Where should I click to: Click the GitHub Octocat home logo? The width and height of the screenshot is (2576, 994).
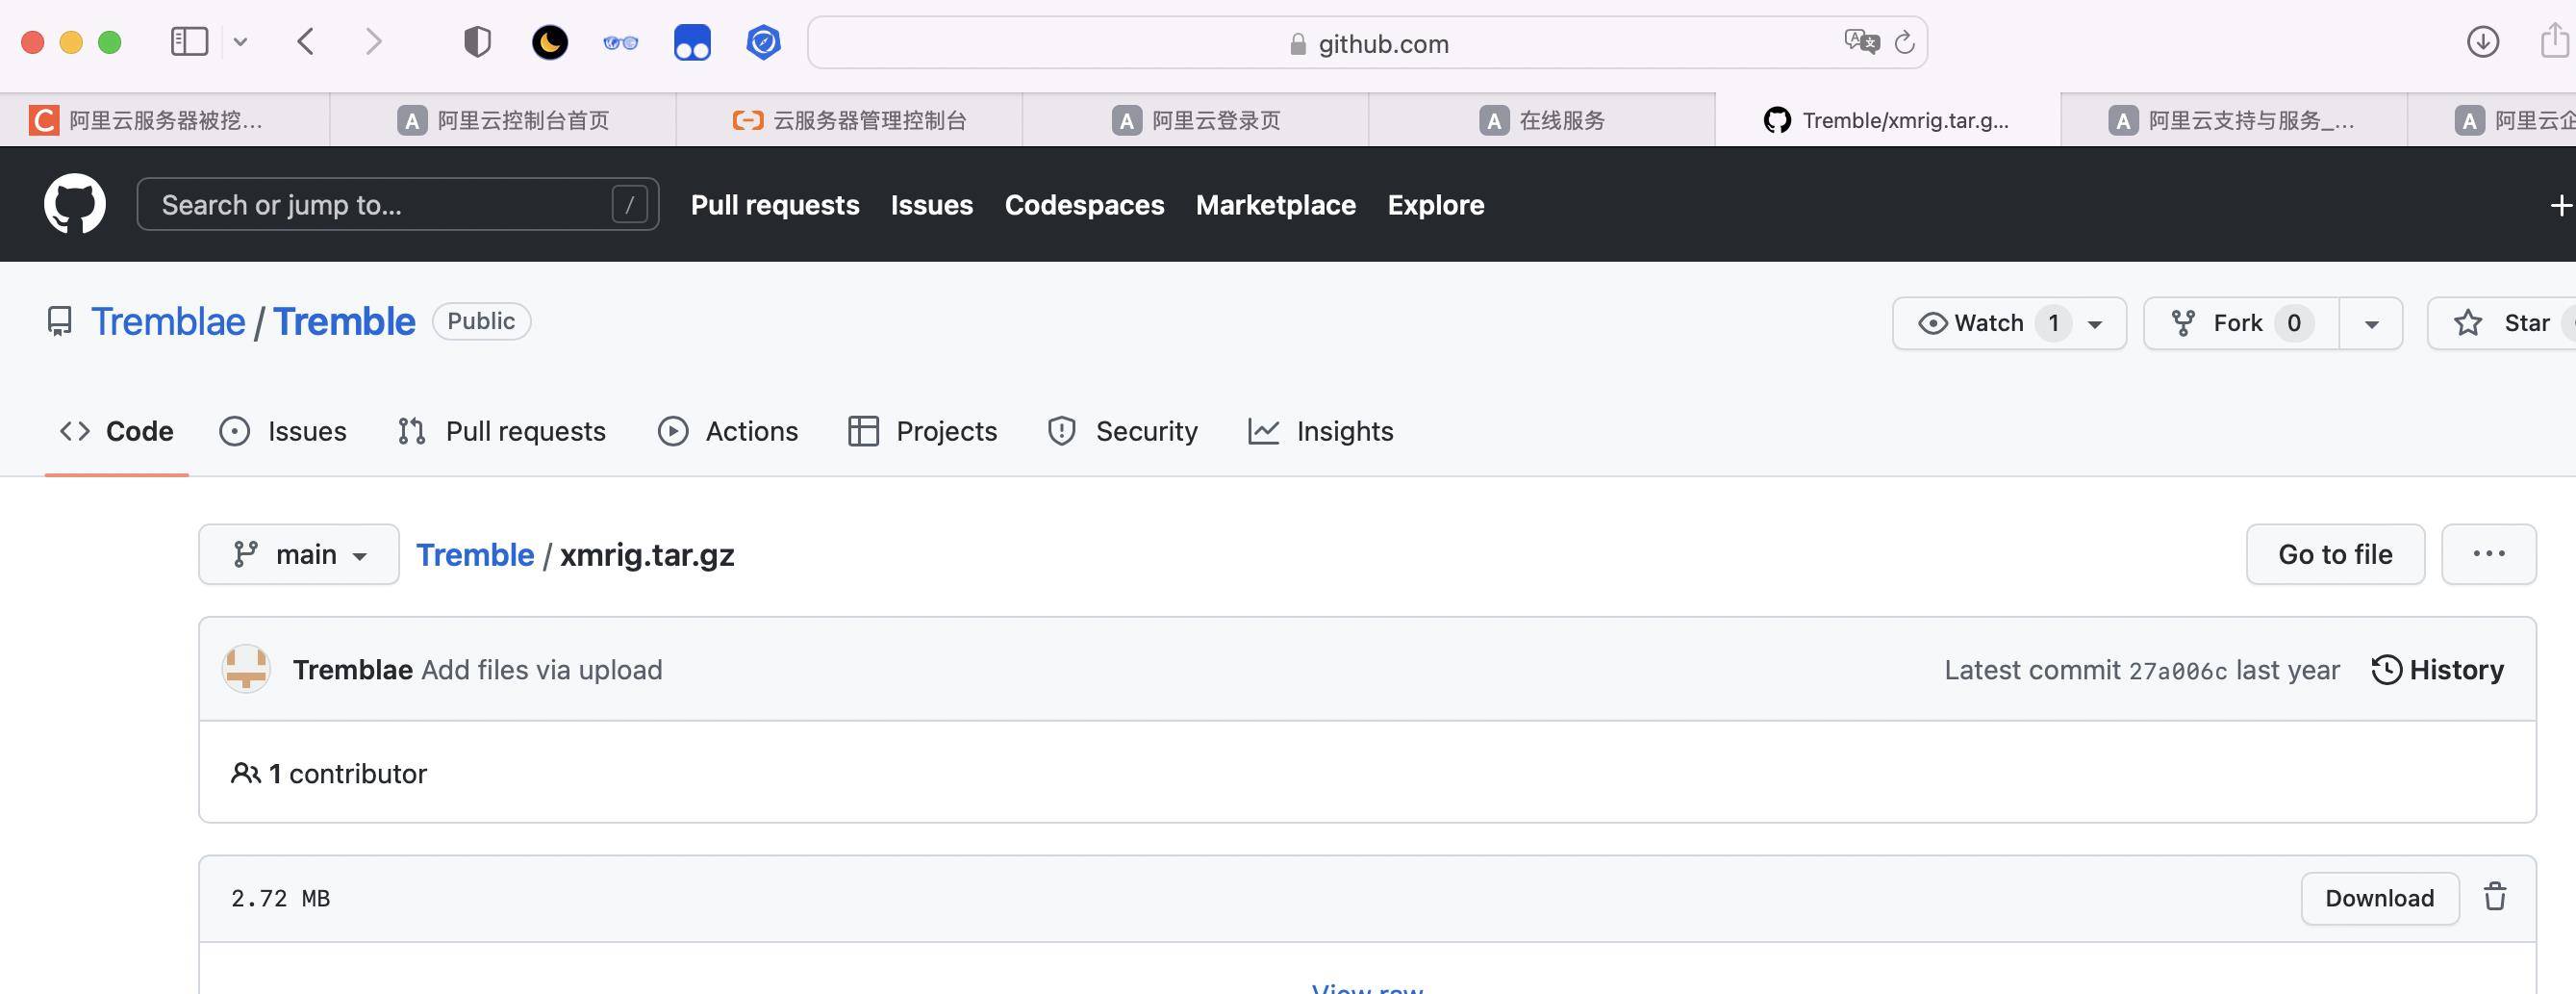coord(75,204)
